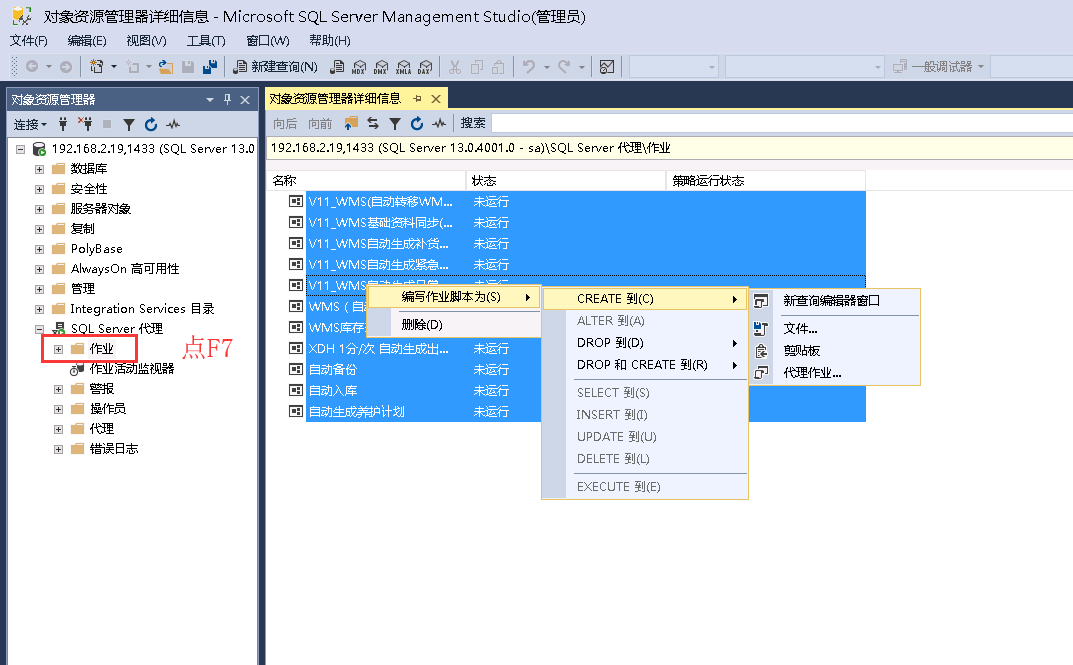Click Connect Object Explorer plug icon

(63, 124)
